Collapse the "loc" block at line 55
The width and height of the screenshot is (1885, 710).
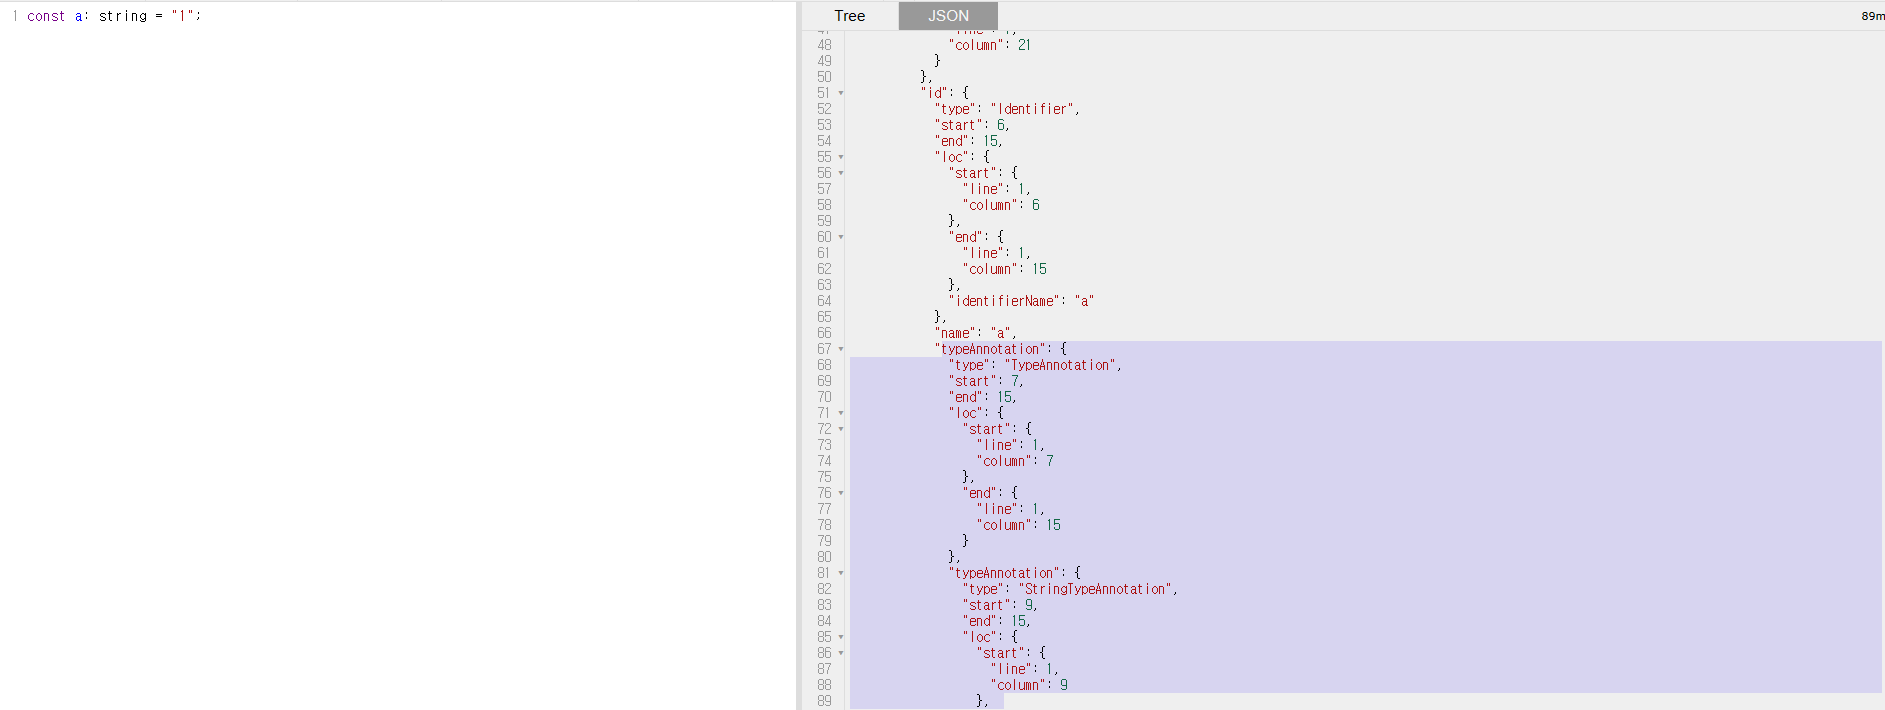[x=841, y=157]
